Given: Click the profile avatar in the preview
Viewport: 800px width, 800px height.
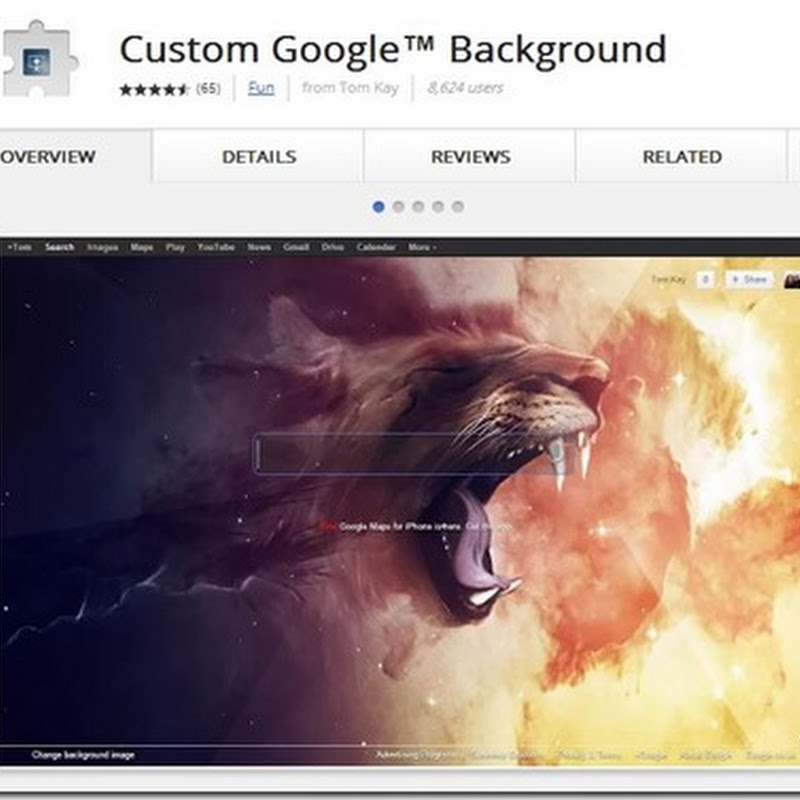Looking at the screenshot, I should click(792, 280).
